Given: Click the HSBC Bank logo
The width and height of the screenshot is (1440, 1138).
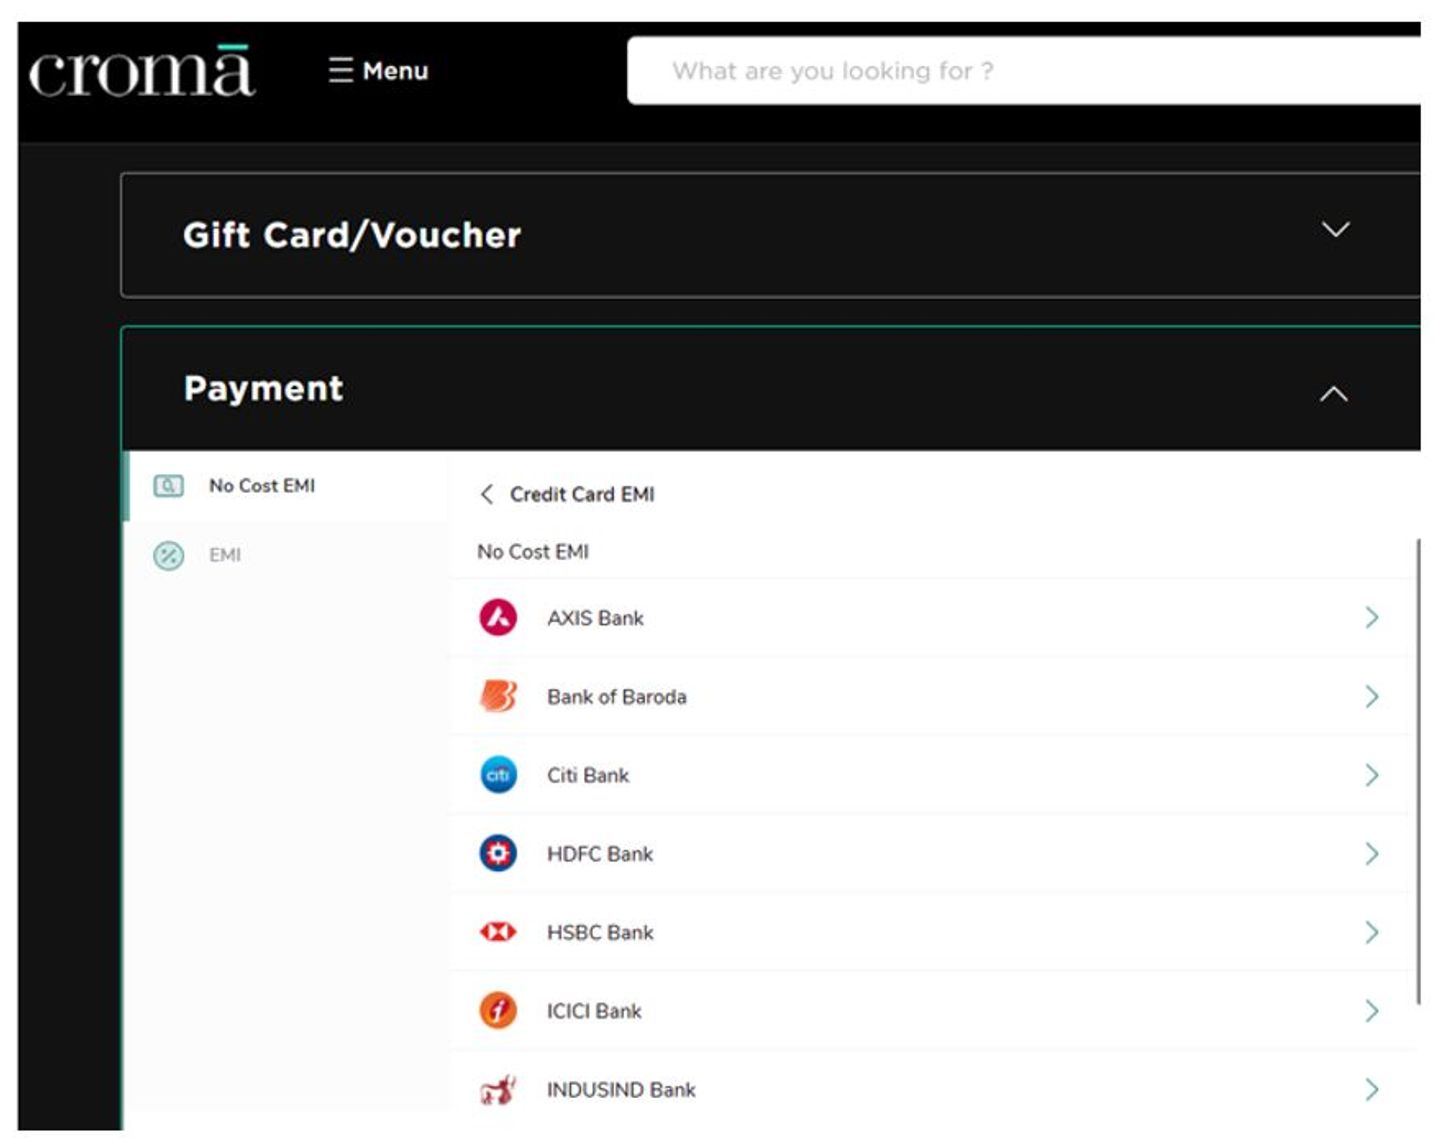Looking at the screenshot, I should (498, 932).
